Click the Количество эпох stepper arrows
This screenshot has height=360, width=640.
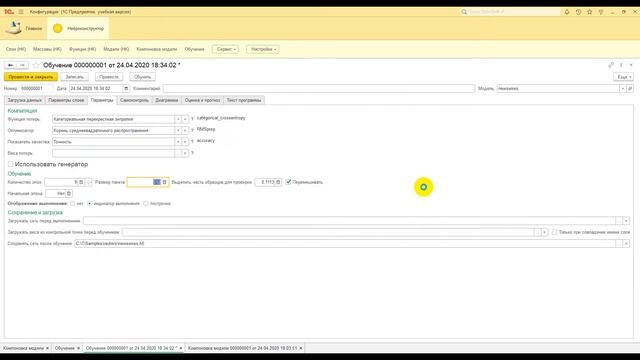pyautogui.click(x=89, y=182)
